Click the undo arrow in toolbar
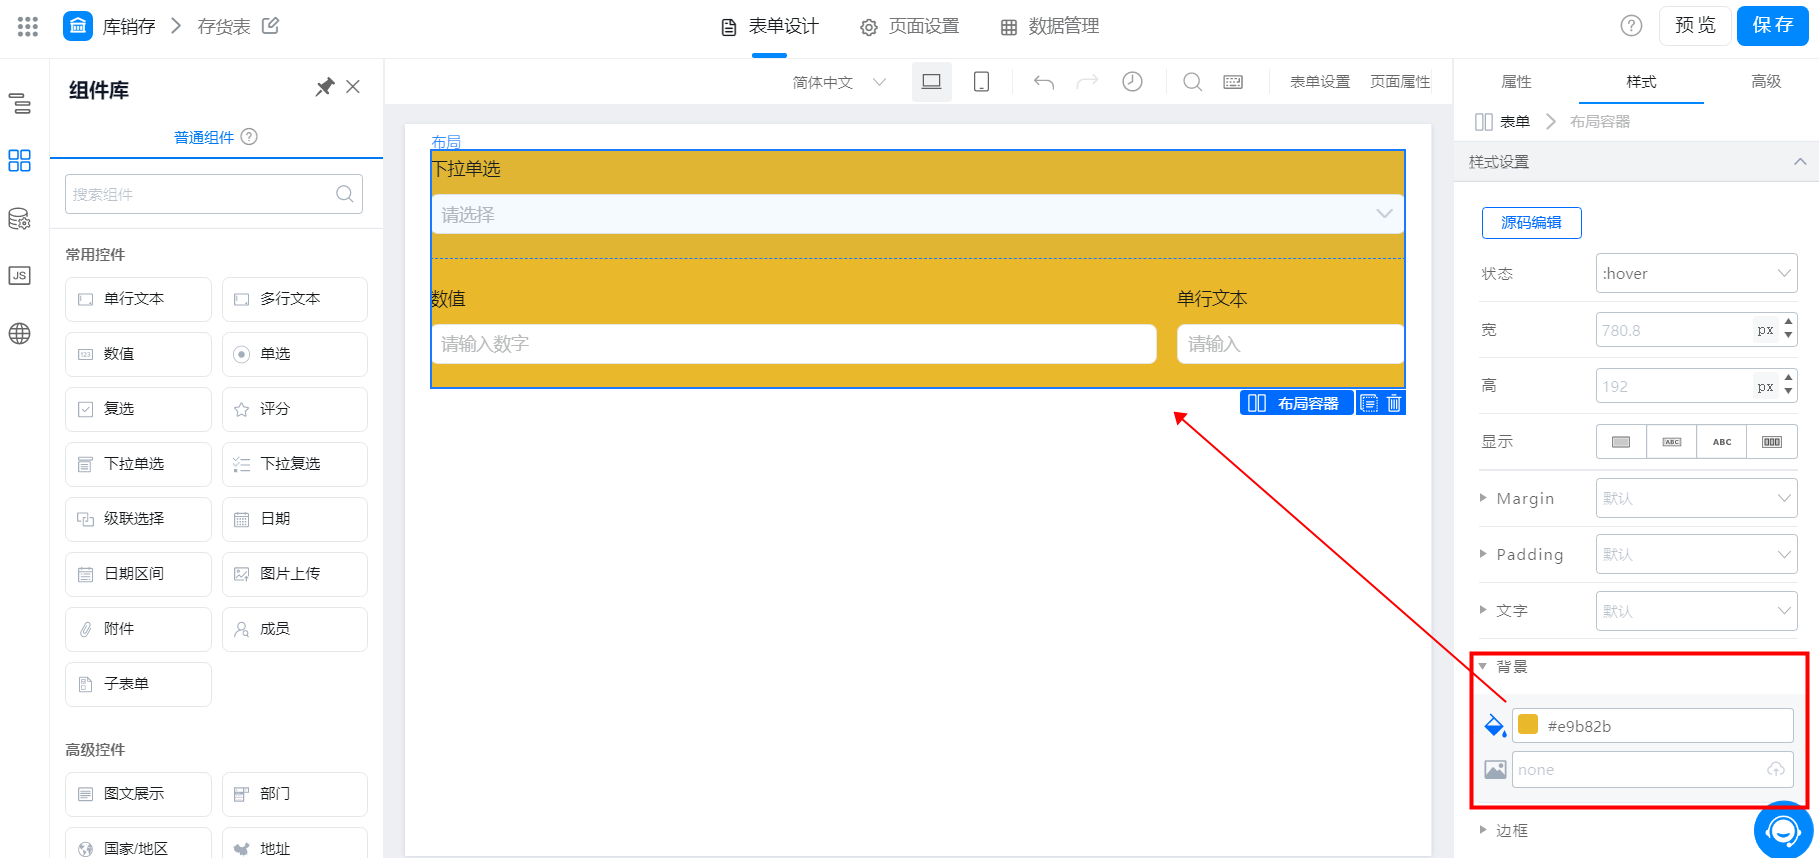Screen dimensions: 1819x858 pos(1044,82)
